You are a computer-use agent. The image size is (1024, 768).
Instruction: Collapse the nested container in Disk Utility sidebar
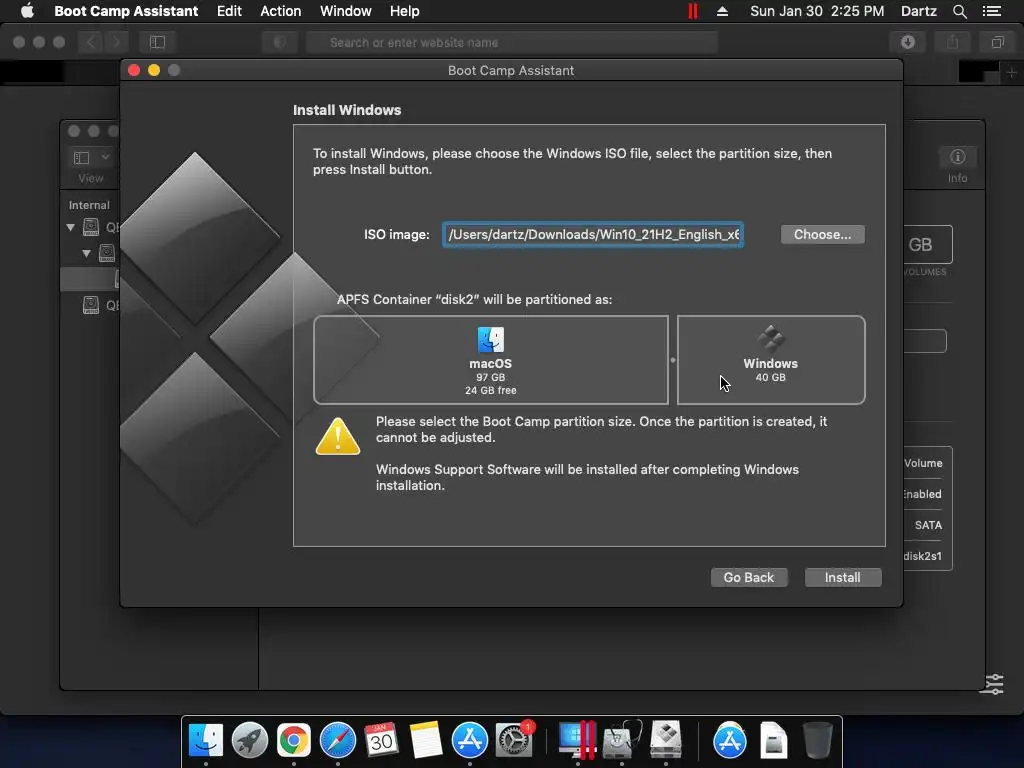pos(86,253)
